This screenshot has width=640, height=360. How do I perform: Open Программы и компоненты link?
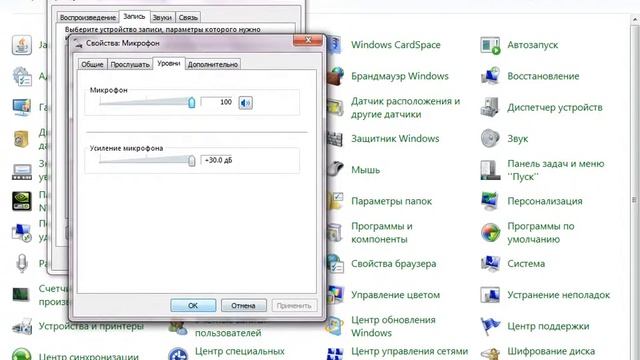click(x=382, y=233)
